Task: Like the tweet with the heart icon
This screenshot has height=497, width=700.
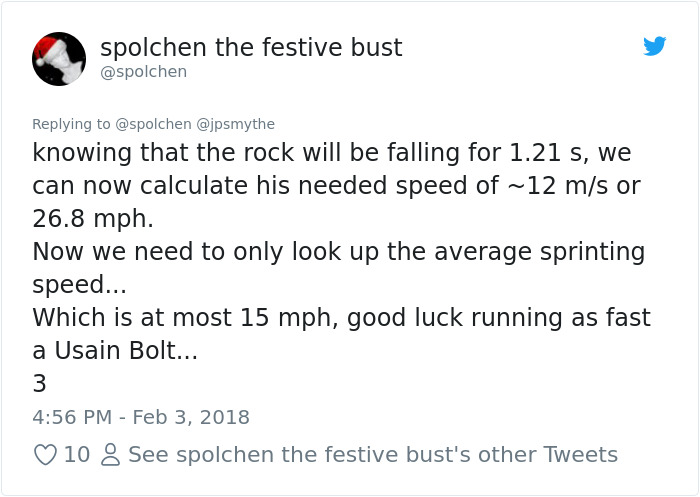Action: (x=45, y=455)
